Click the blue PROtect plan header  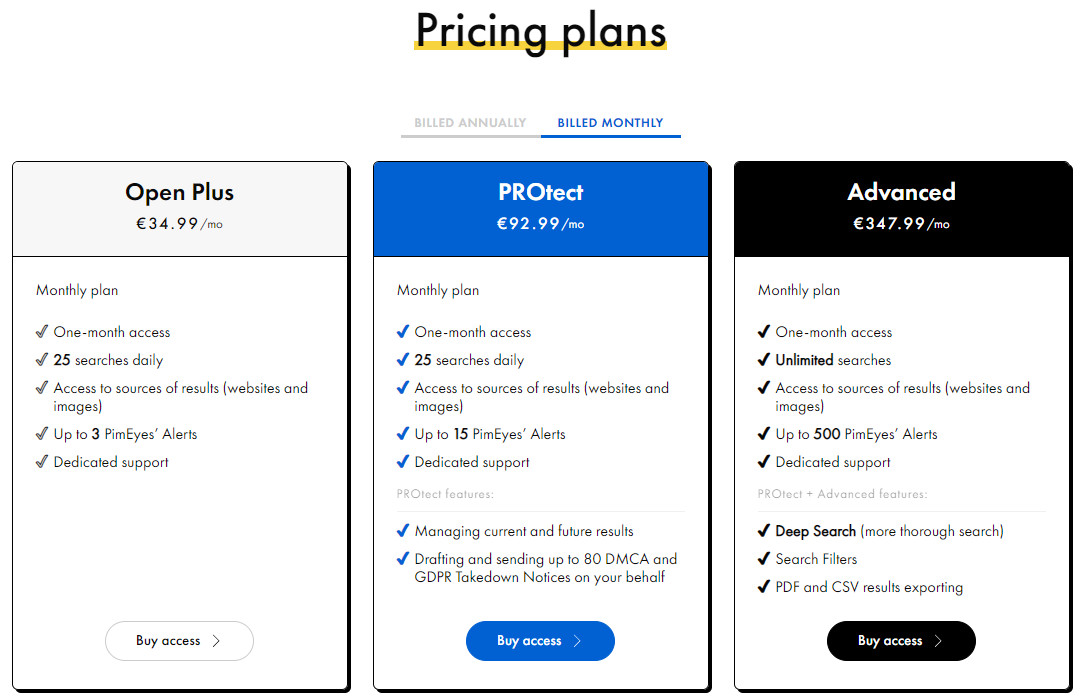coord(540,207)
